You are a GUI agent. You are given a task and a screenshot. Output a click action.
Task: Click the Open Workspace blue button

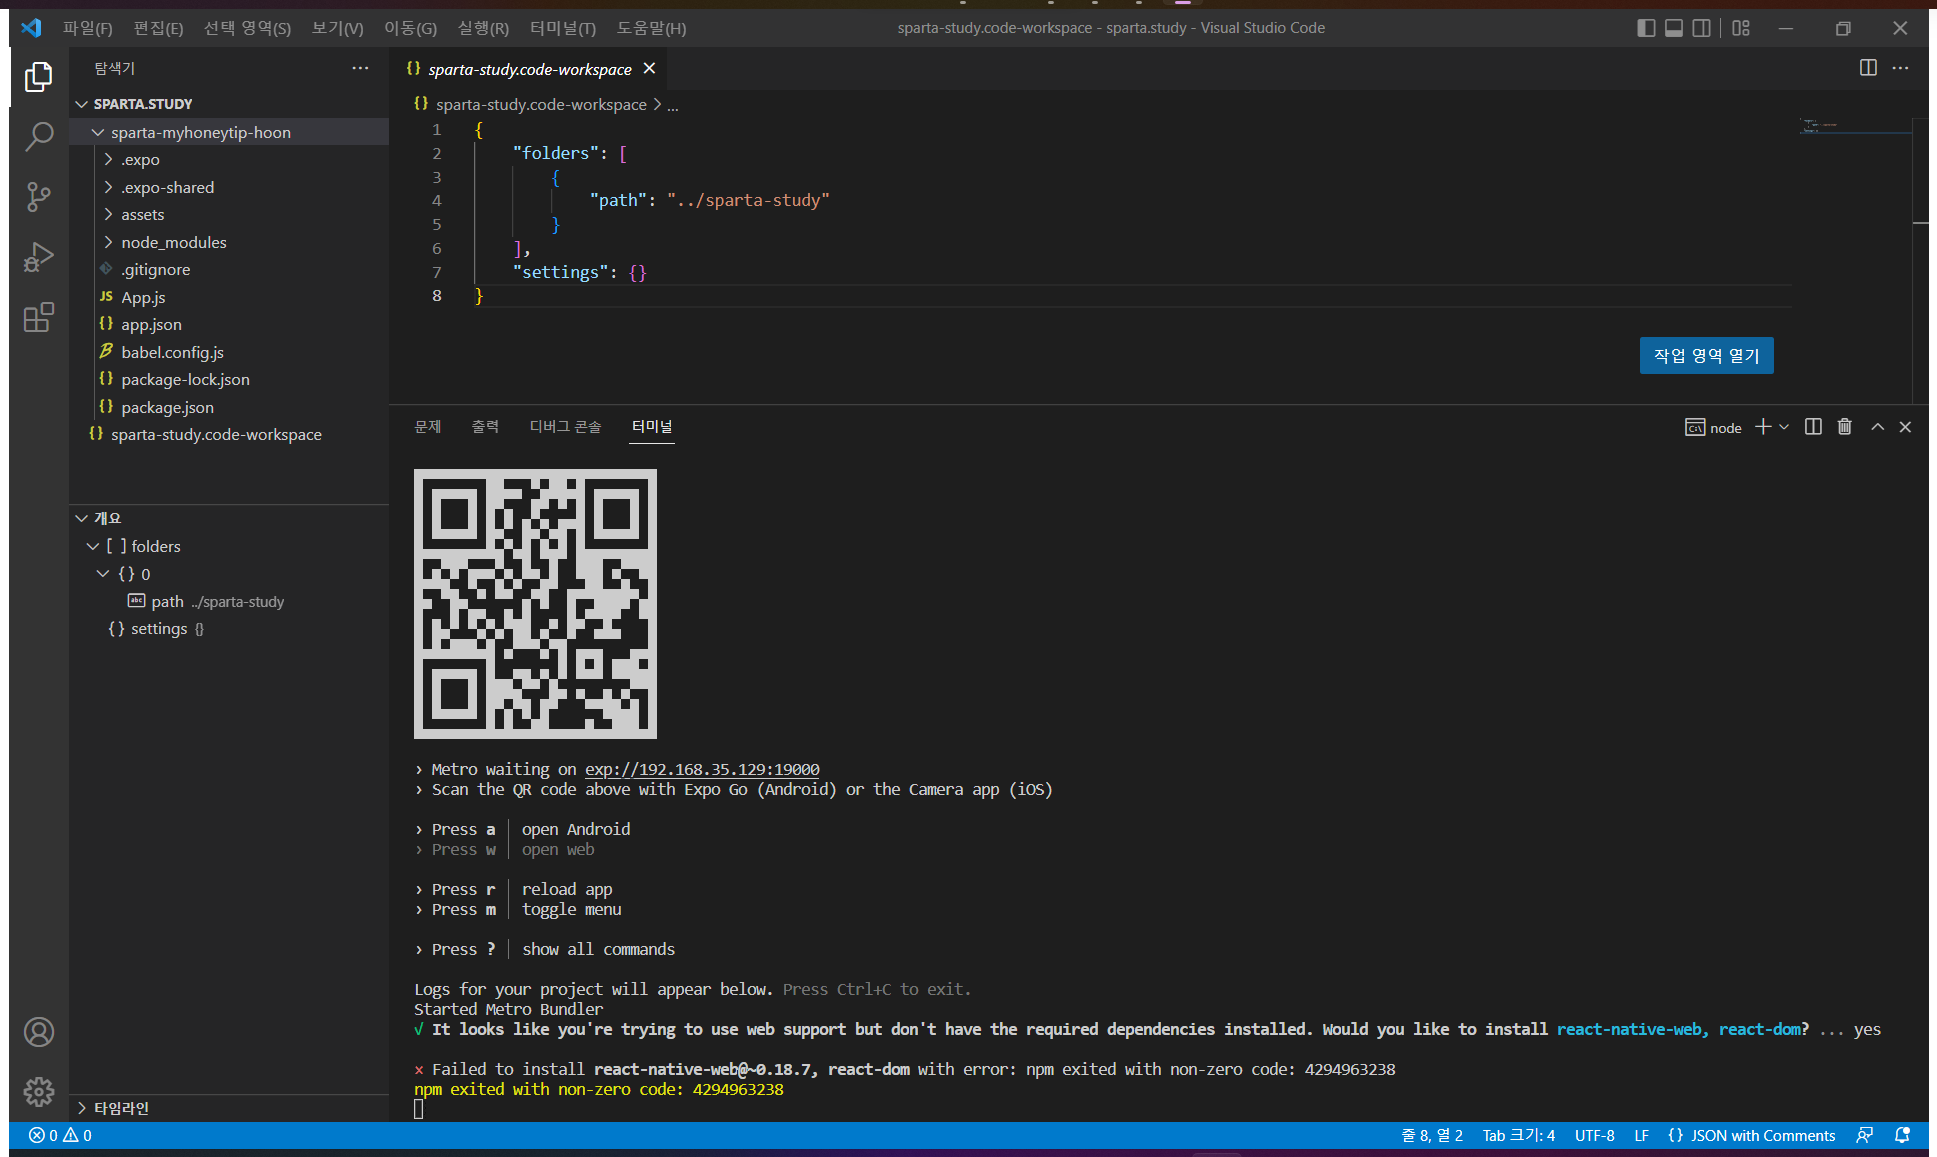(x=1706, y=355)
